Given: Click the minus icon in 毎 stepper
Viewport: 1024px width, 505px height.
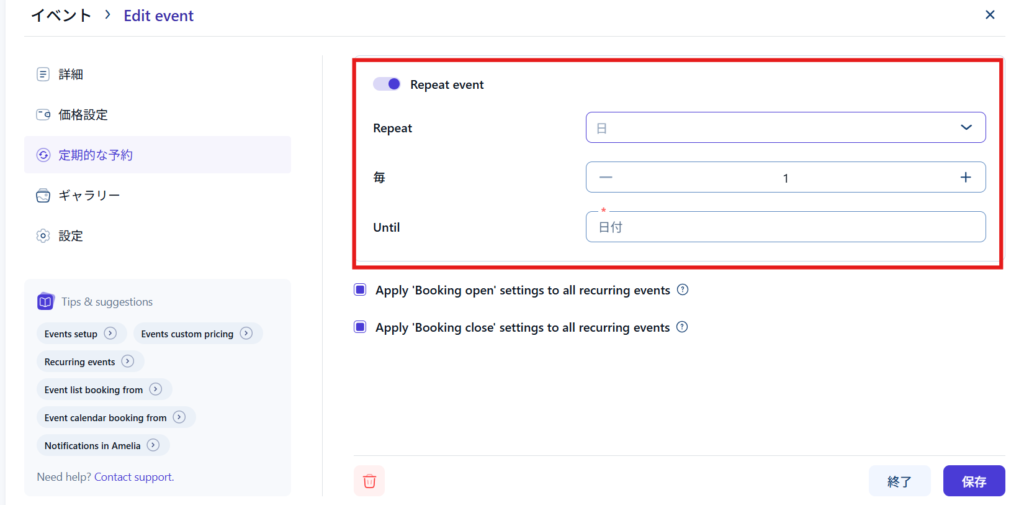Looking at the screenshot, I should point(606,177).
